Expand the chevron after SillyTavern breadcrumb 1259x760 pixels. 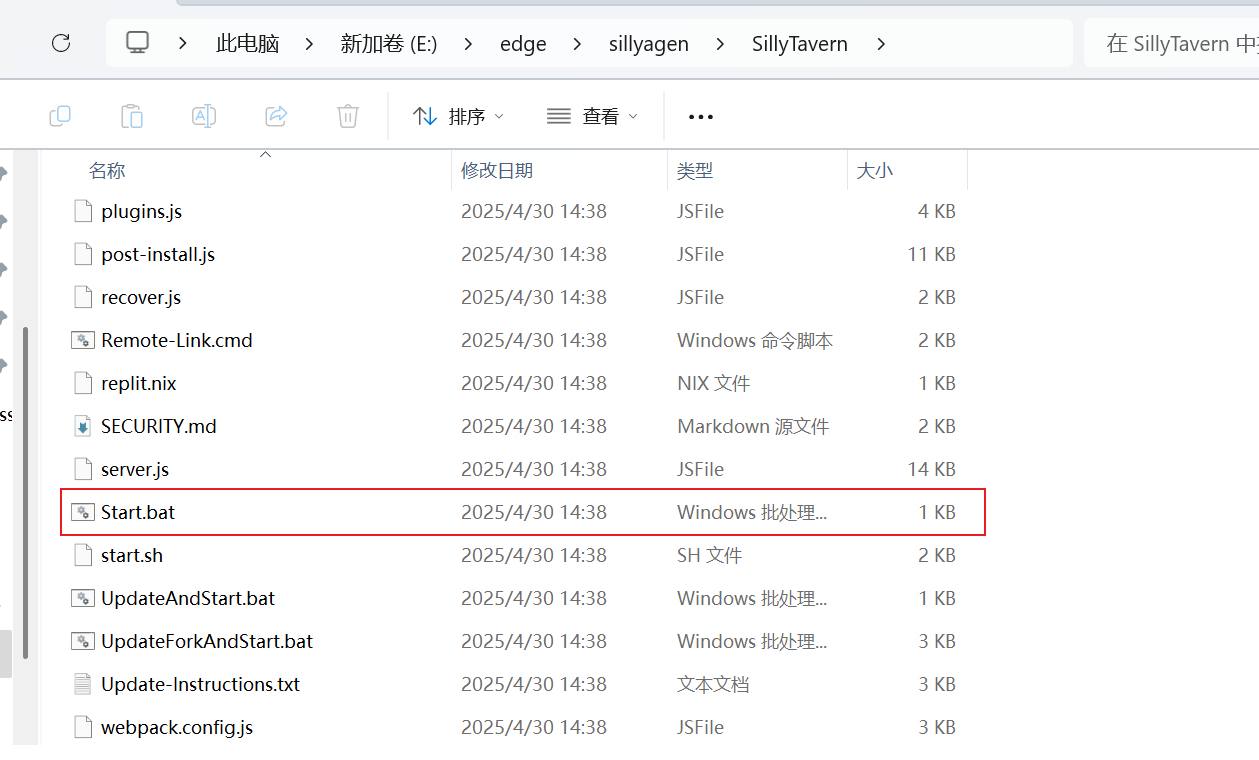pyautogui.click(x=880, y=44)
